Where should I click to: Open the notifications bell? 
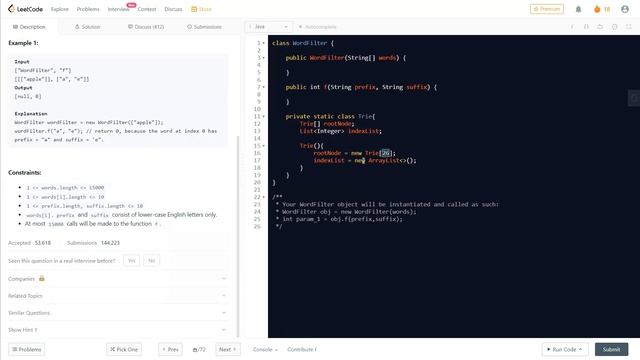tap(578, 9)
